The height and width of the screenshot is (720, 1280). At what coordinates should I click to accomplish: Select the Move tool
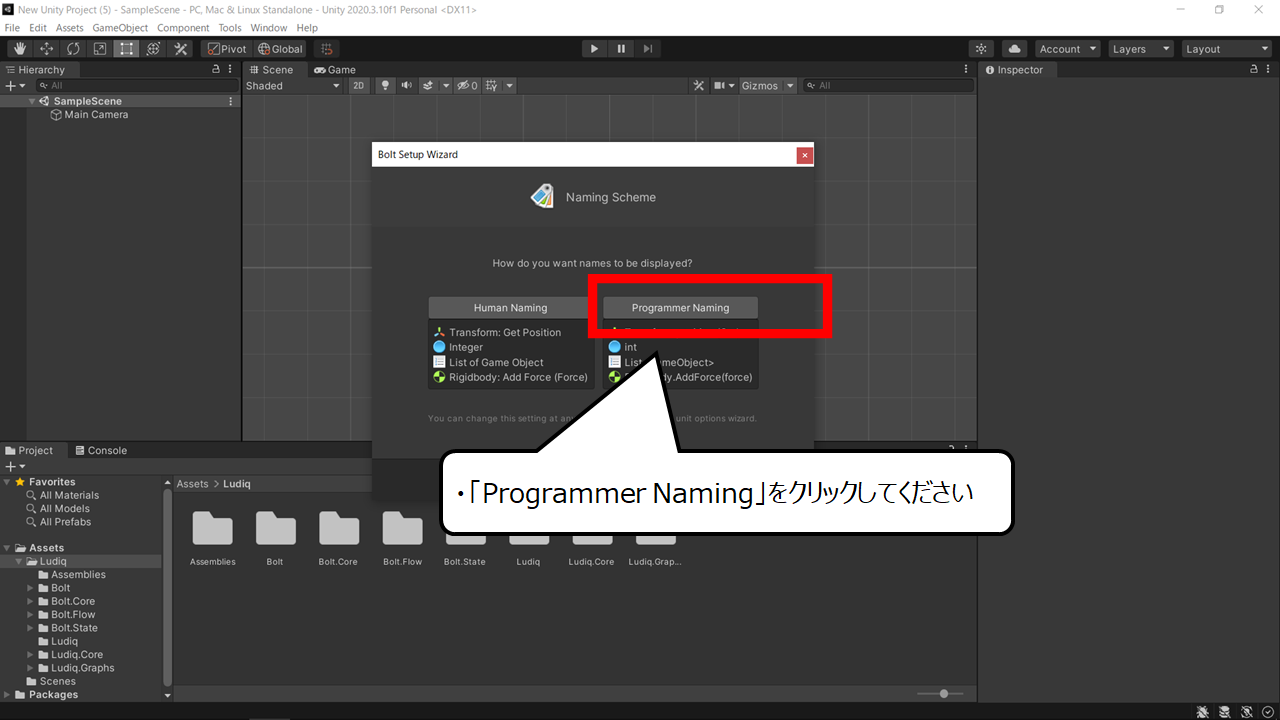[46, 49]
